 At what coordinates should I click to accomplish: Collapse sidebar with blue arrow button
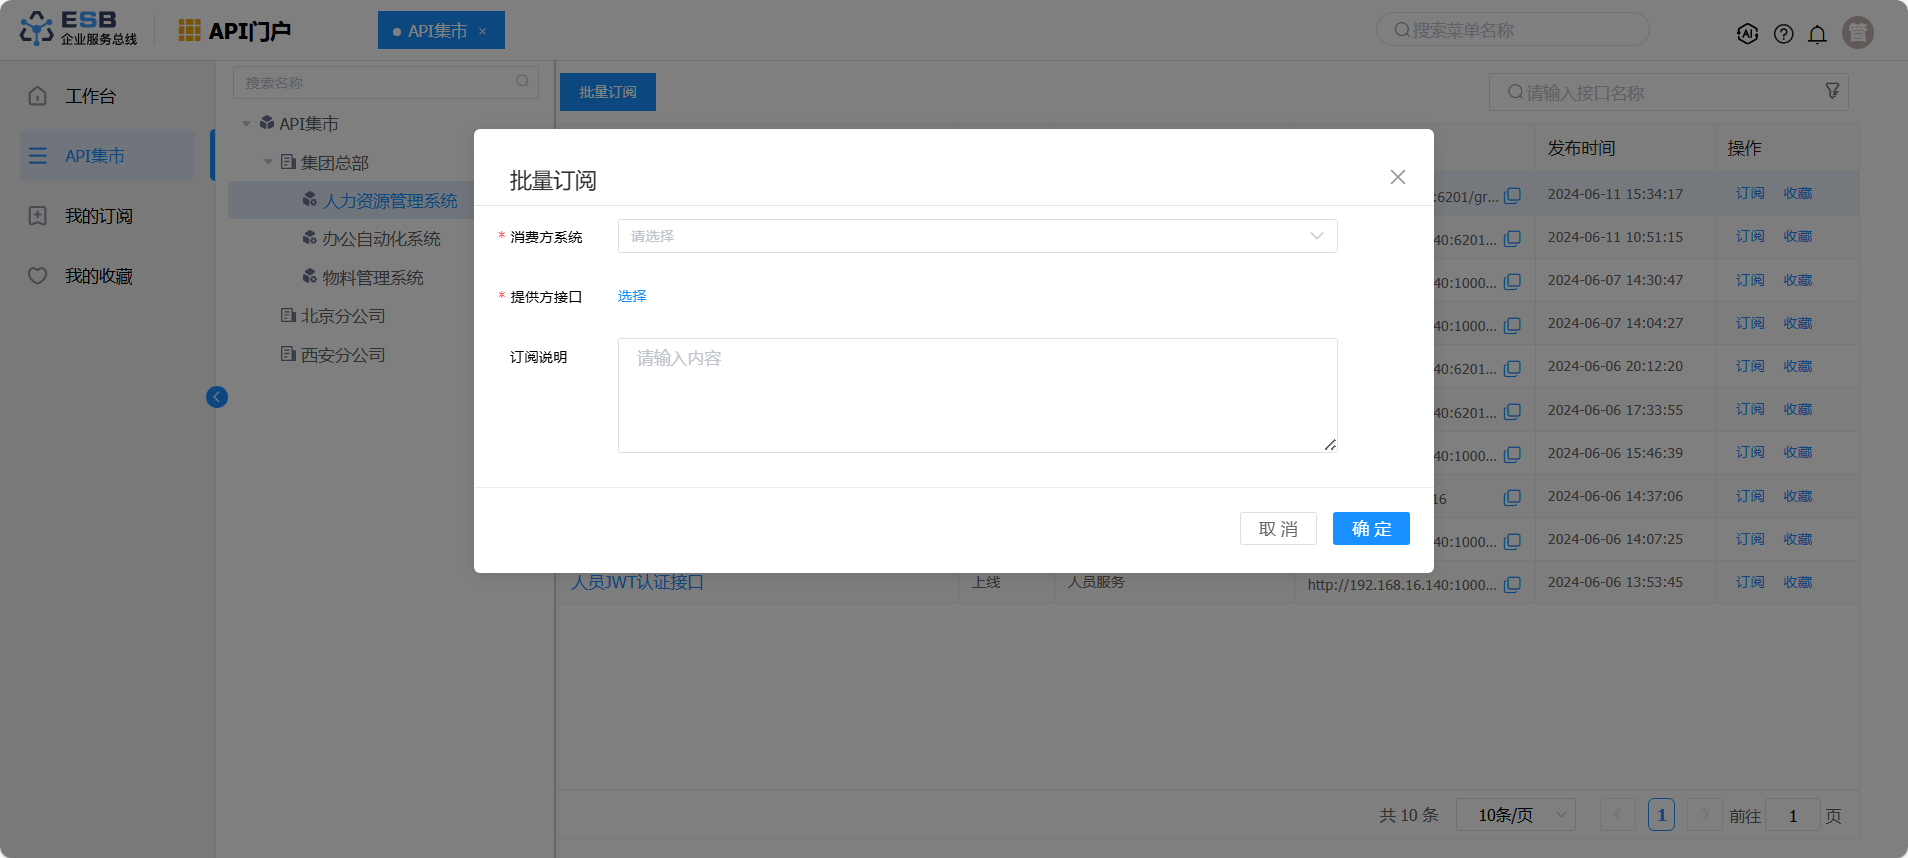[x=217, y=397]
